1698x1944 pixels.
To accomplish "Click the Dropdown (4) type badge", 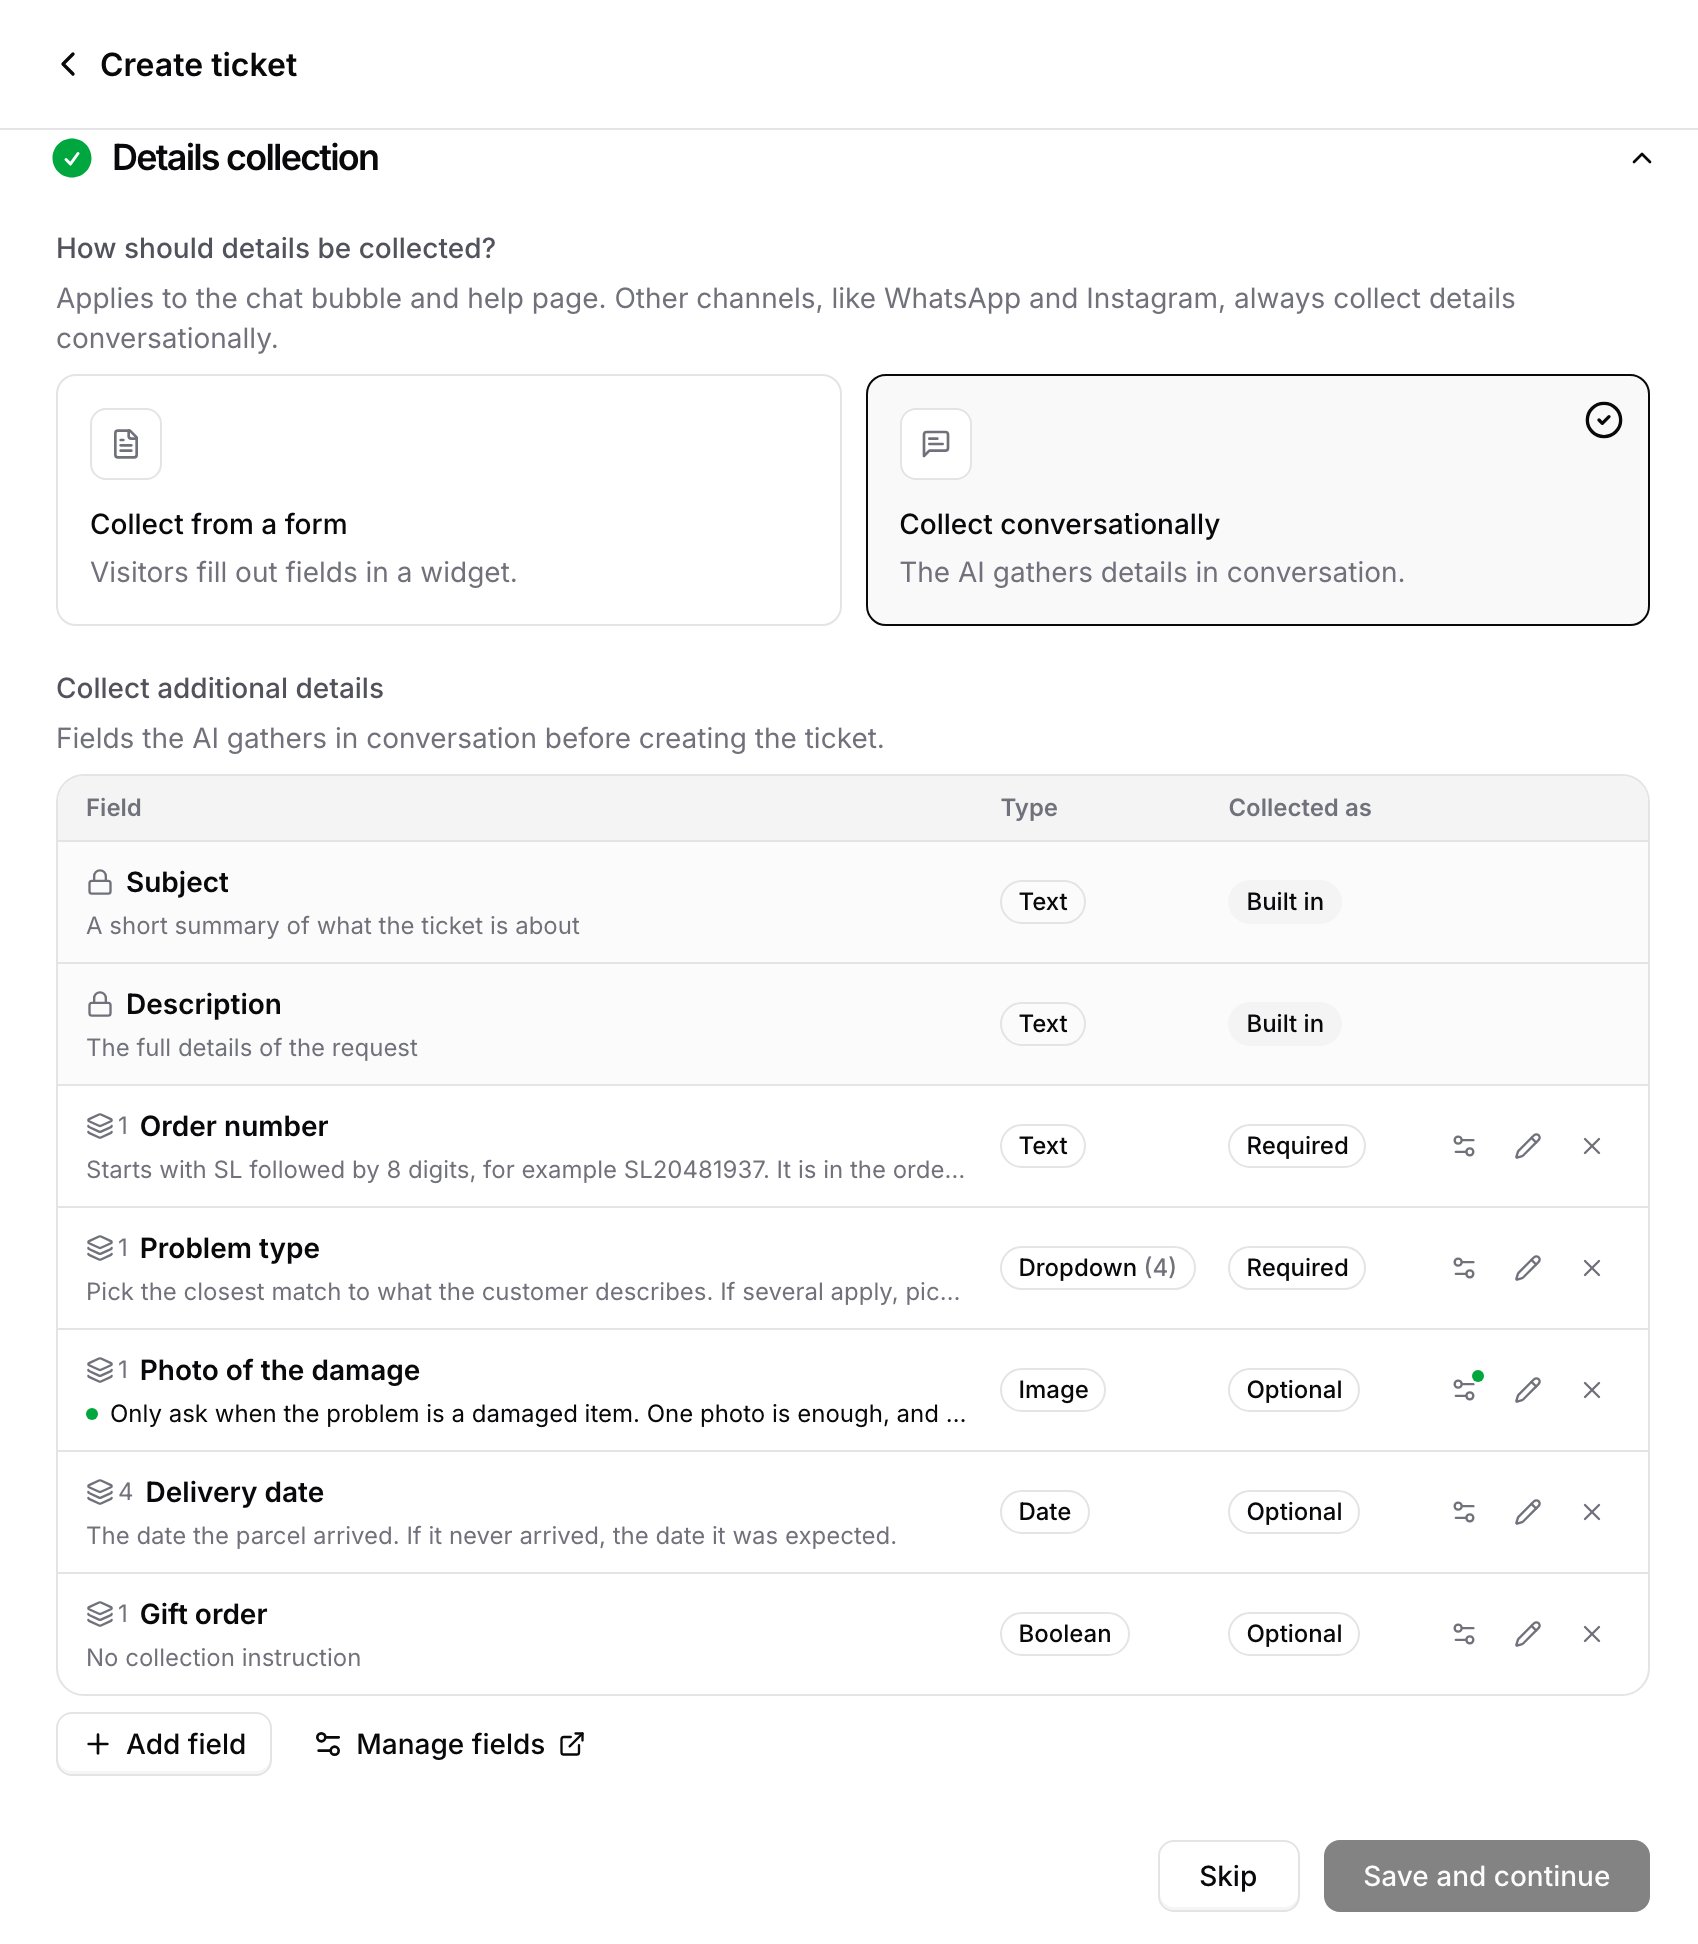I will 1097,1268.
